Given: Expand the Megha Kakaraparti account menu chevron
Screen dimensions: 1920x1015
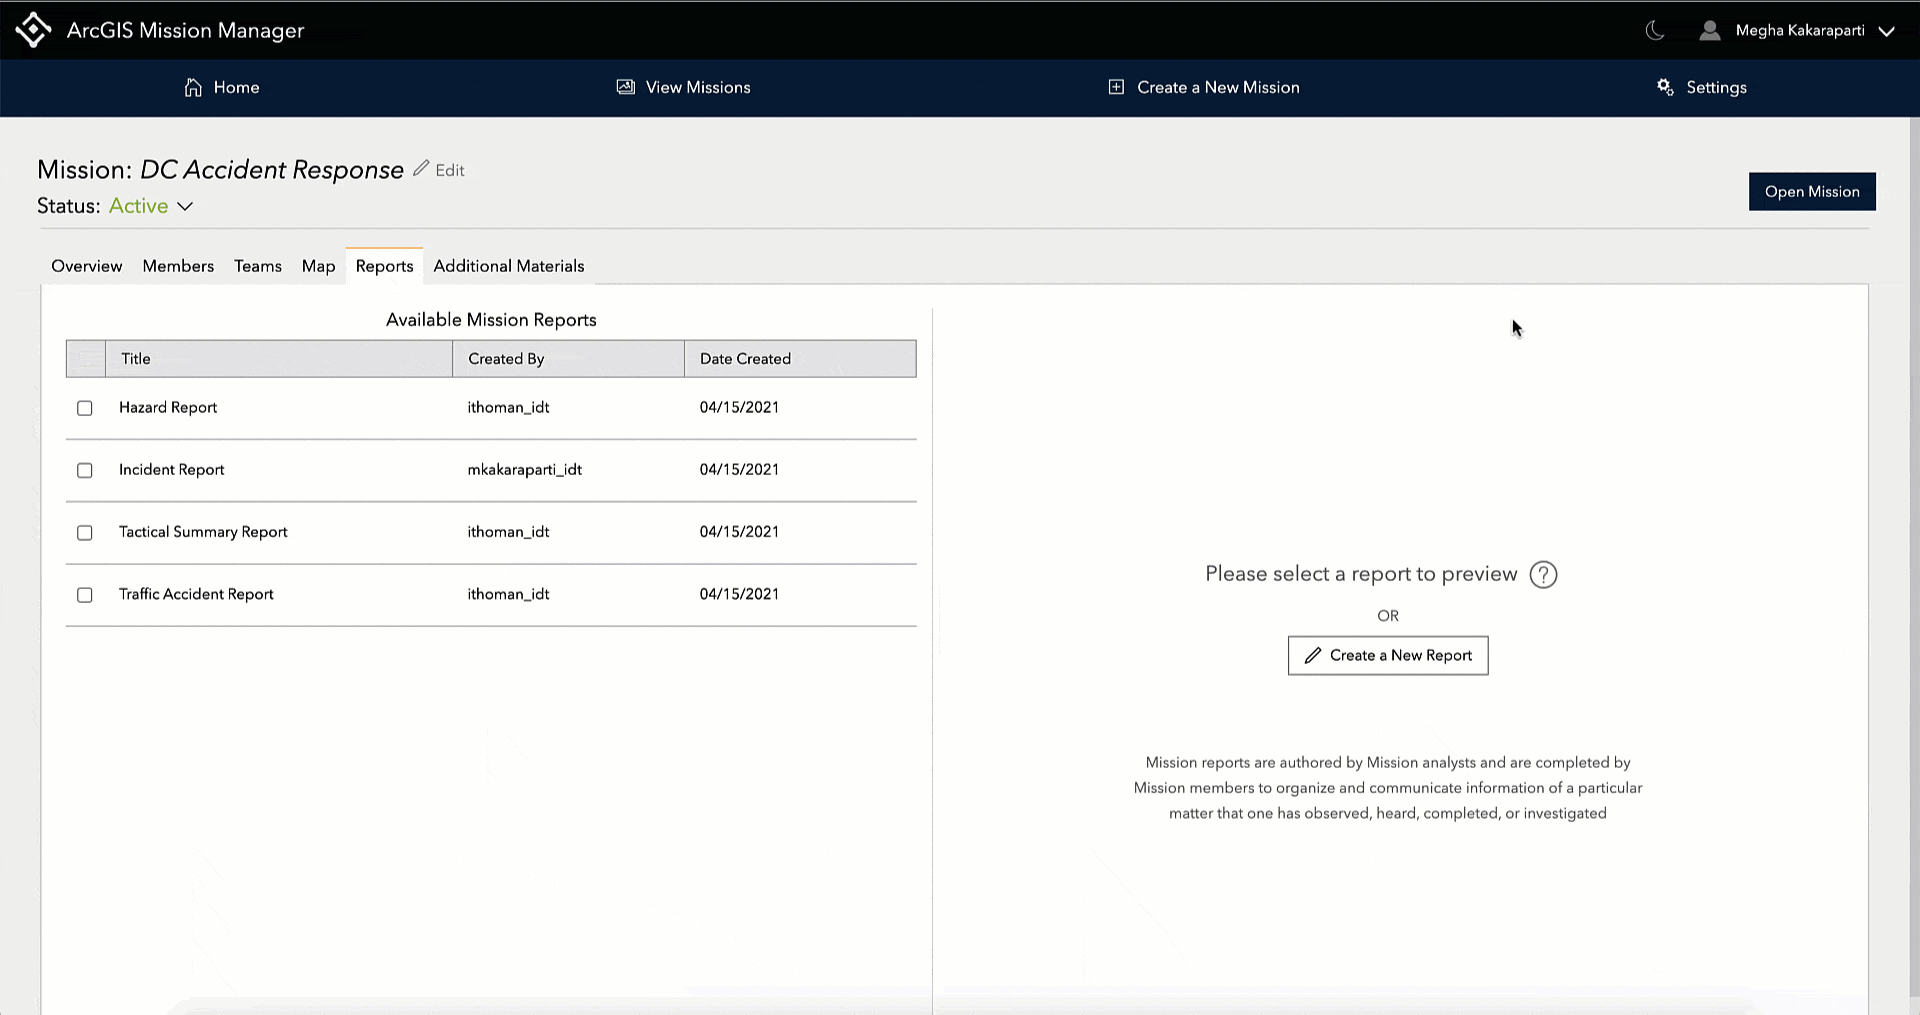Looking at the screenshot, I should [x=1887, y=31].
